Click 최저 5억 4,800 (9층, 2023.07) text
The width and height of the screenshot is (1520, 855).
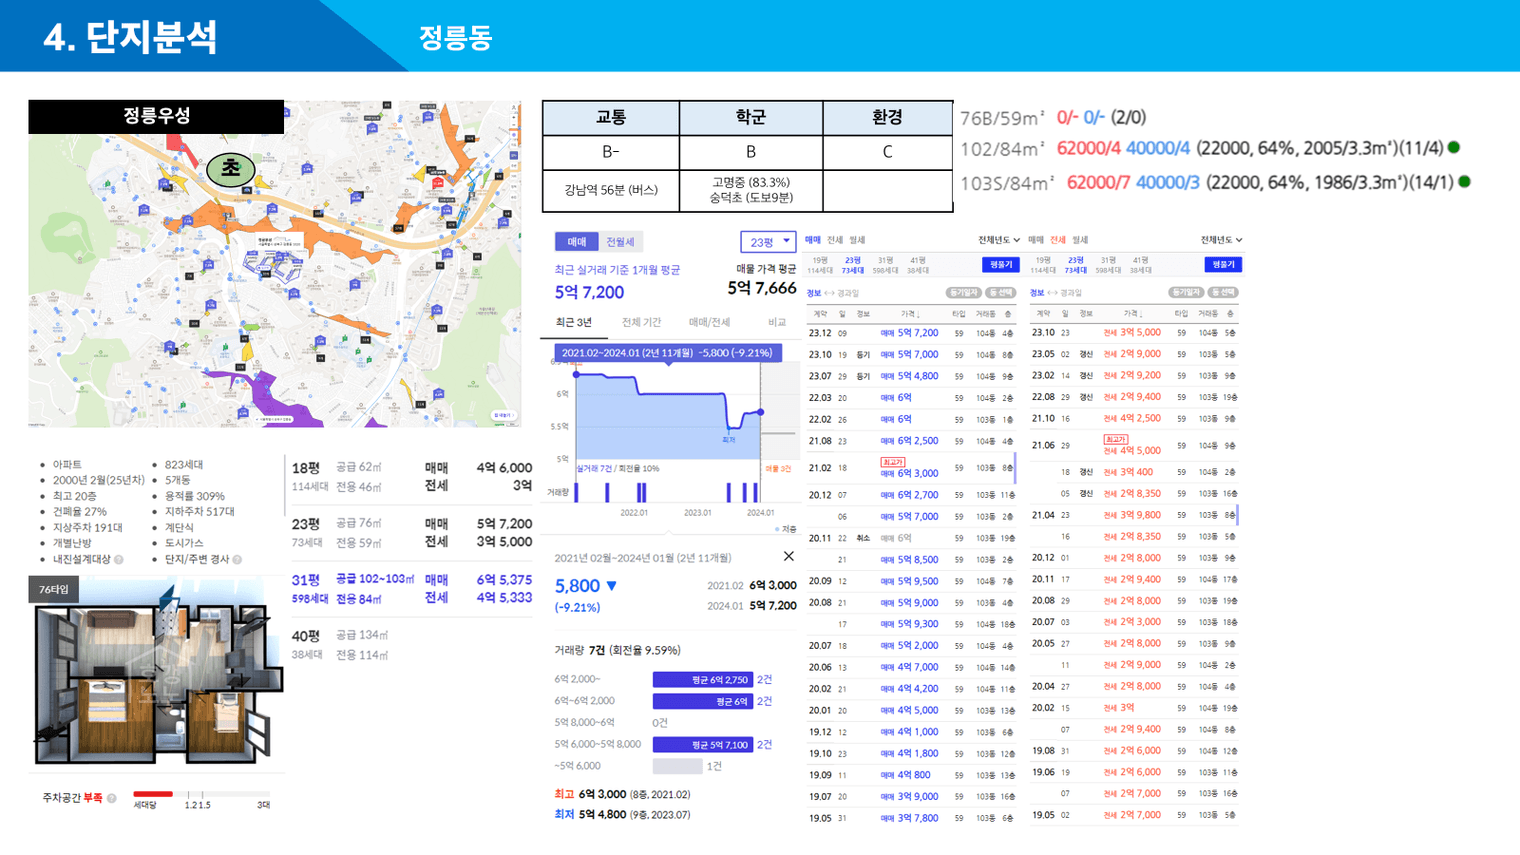click(x=622, y=815)
